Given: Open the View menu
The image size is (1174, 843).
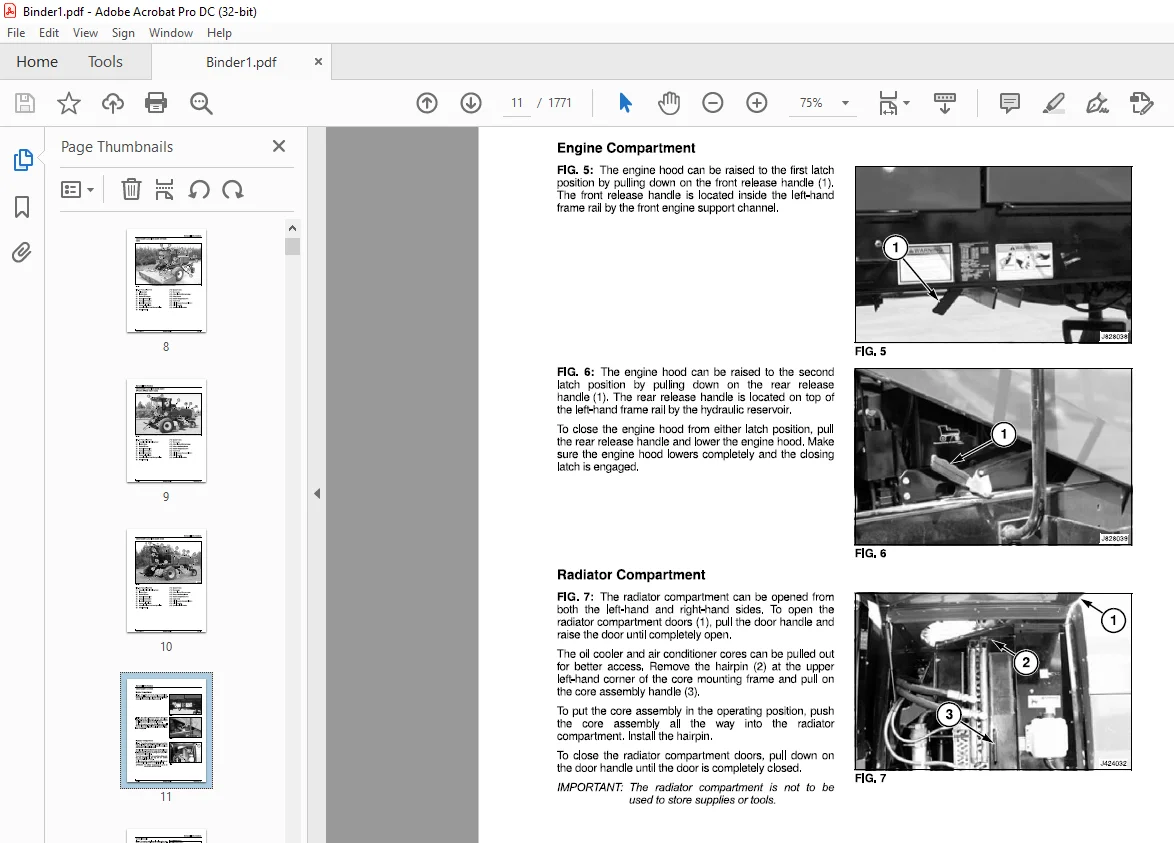Looking at the screenshot, I should click(85, 33).
